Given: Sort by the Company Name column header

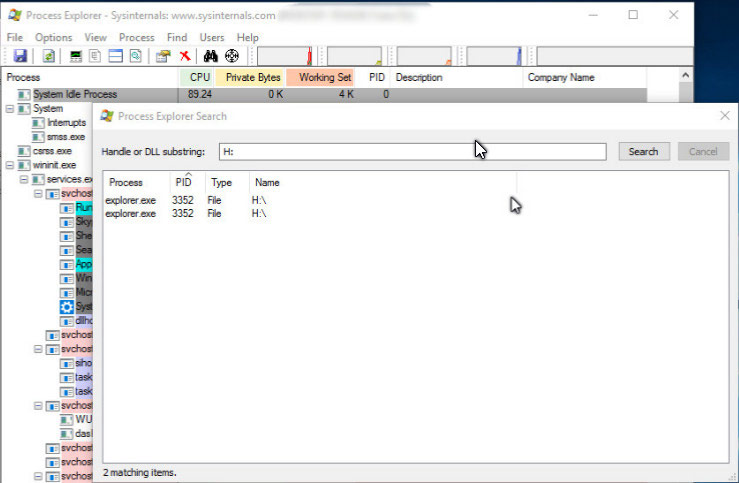Looking at the screenshot, I should [584, 77].
